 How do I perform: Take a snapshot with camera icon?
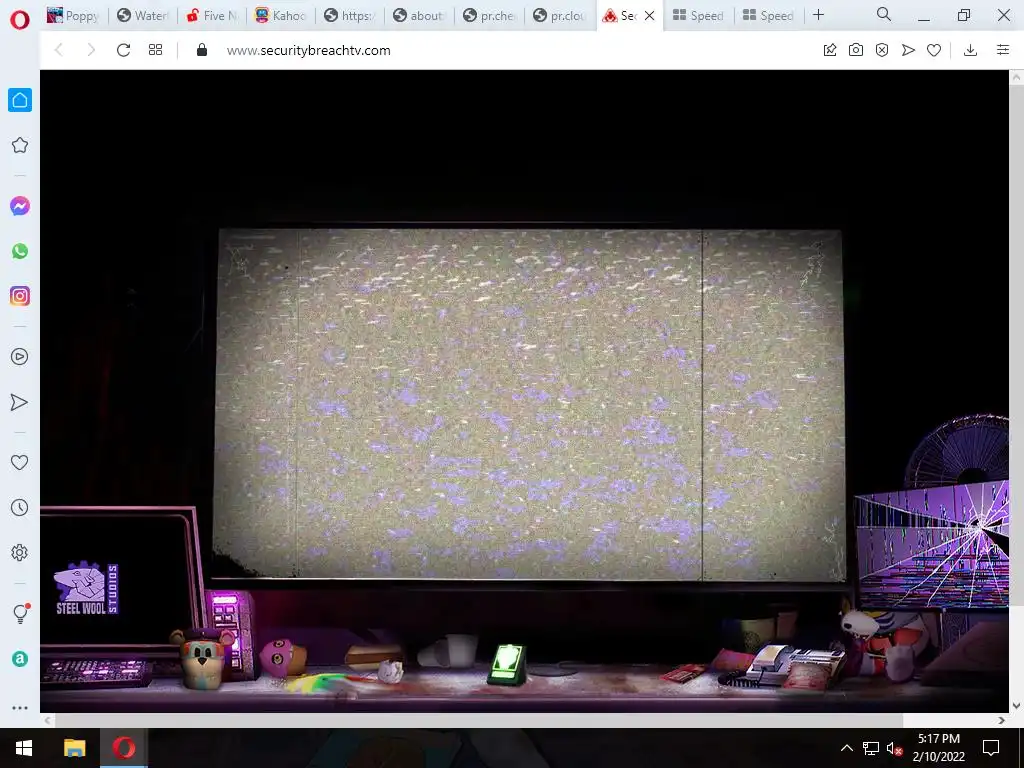tap(856, 50)
